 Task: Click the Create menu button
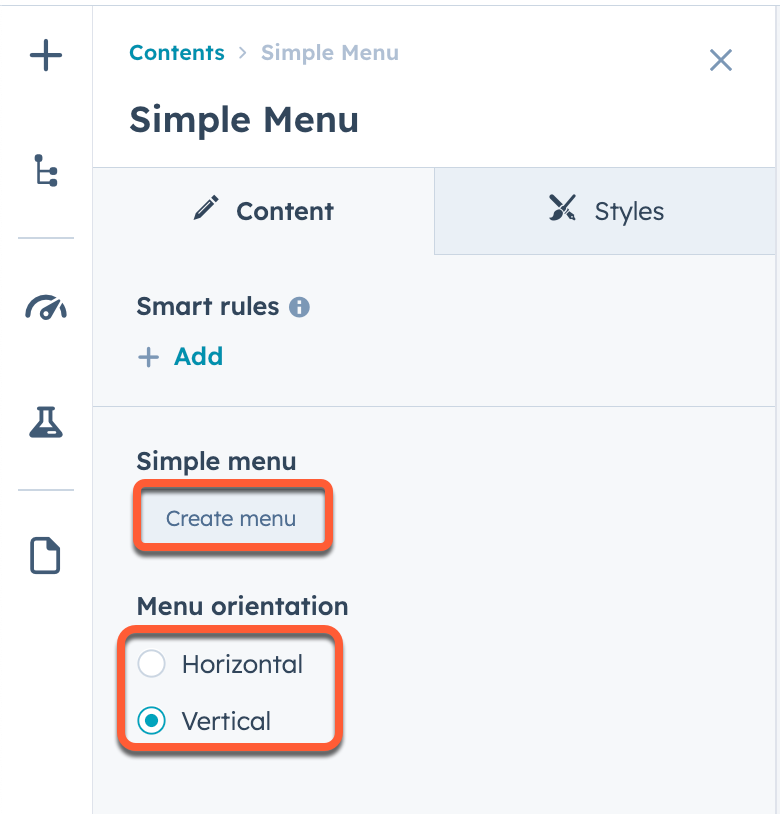coord(232,518)
